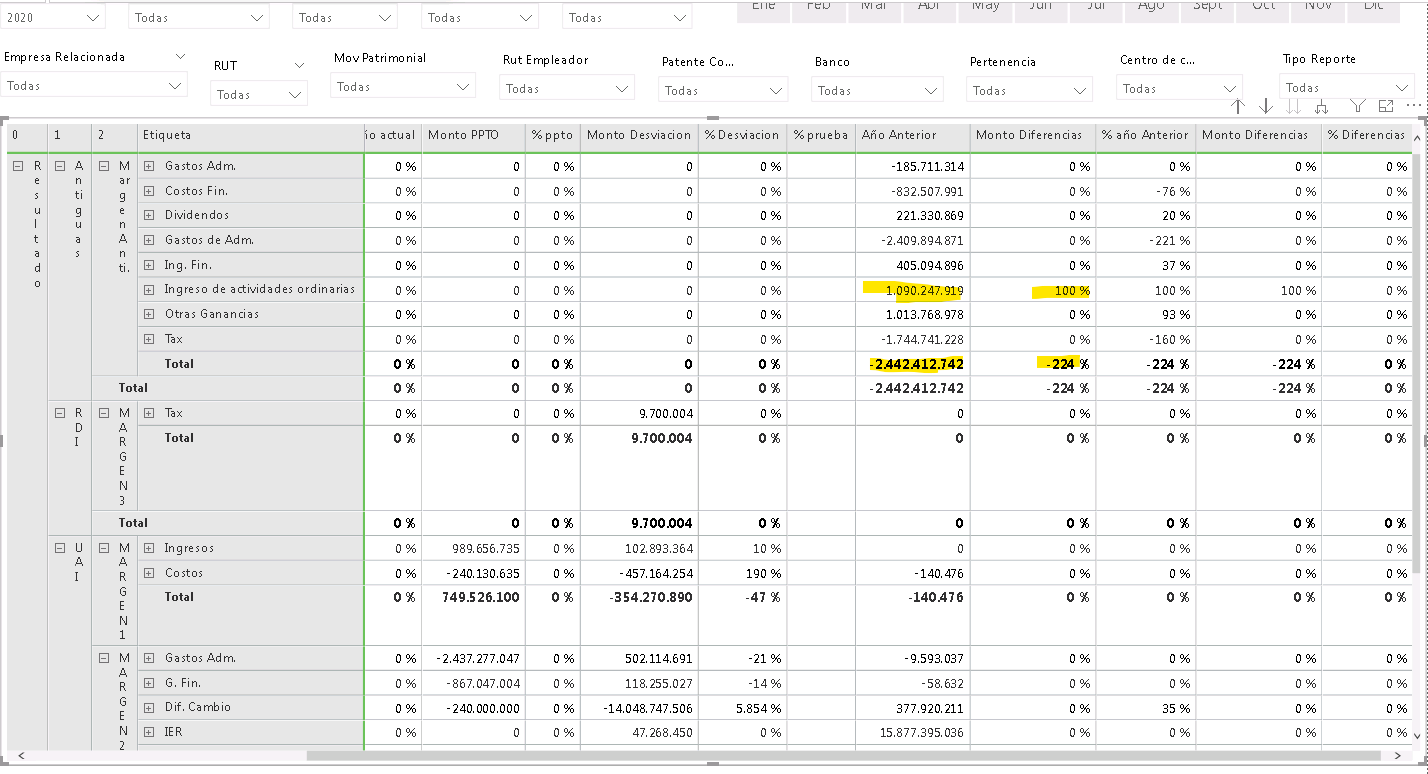Expand all down one level (fork icon)
The image size is (1428, 774).
point(1321,106)
